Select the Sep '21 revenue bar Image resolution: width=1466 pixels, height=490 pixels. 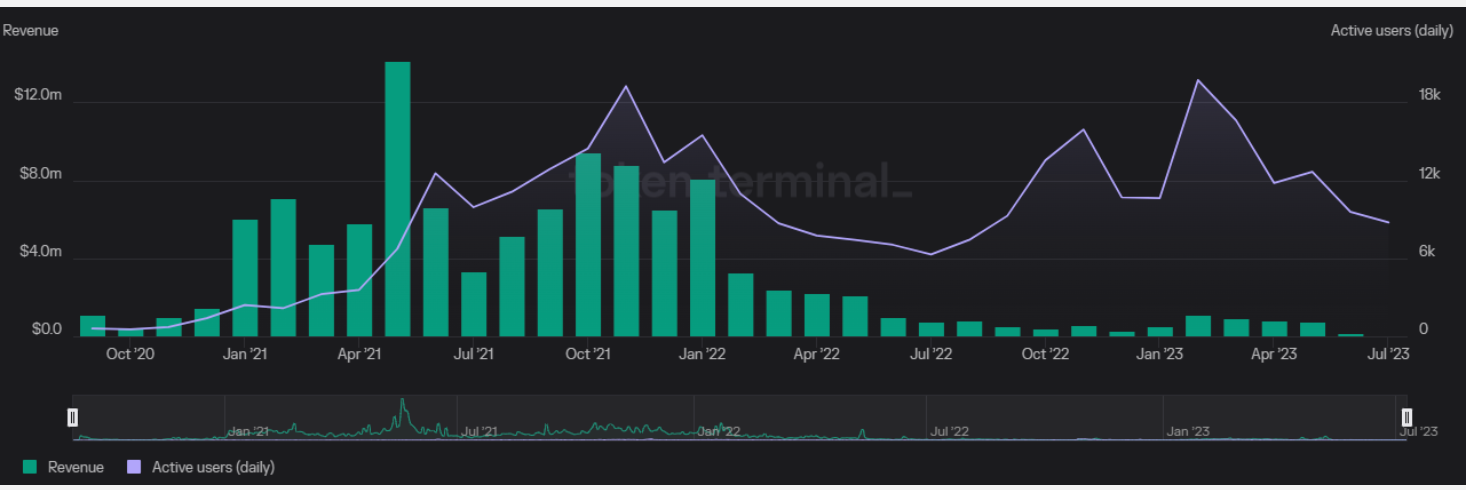click(x=550, y=273)
